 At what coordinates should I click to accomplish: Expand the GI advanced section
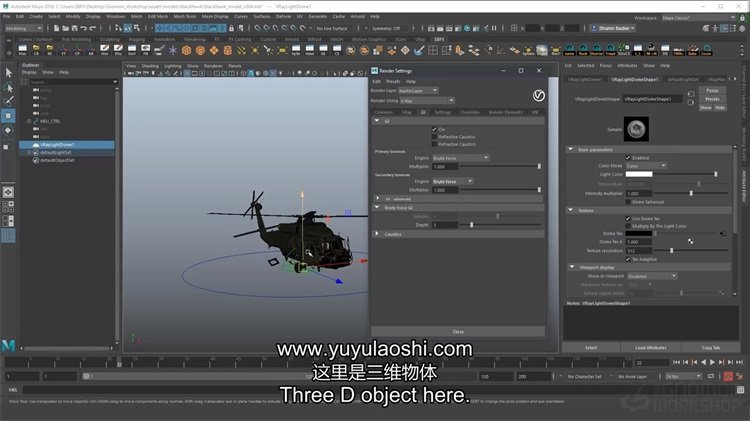(378, 199)
